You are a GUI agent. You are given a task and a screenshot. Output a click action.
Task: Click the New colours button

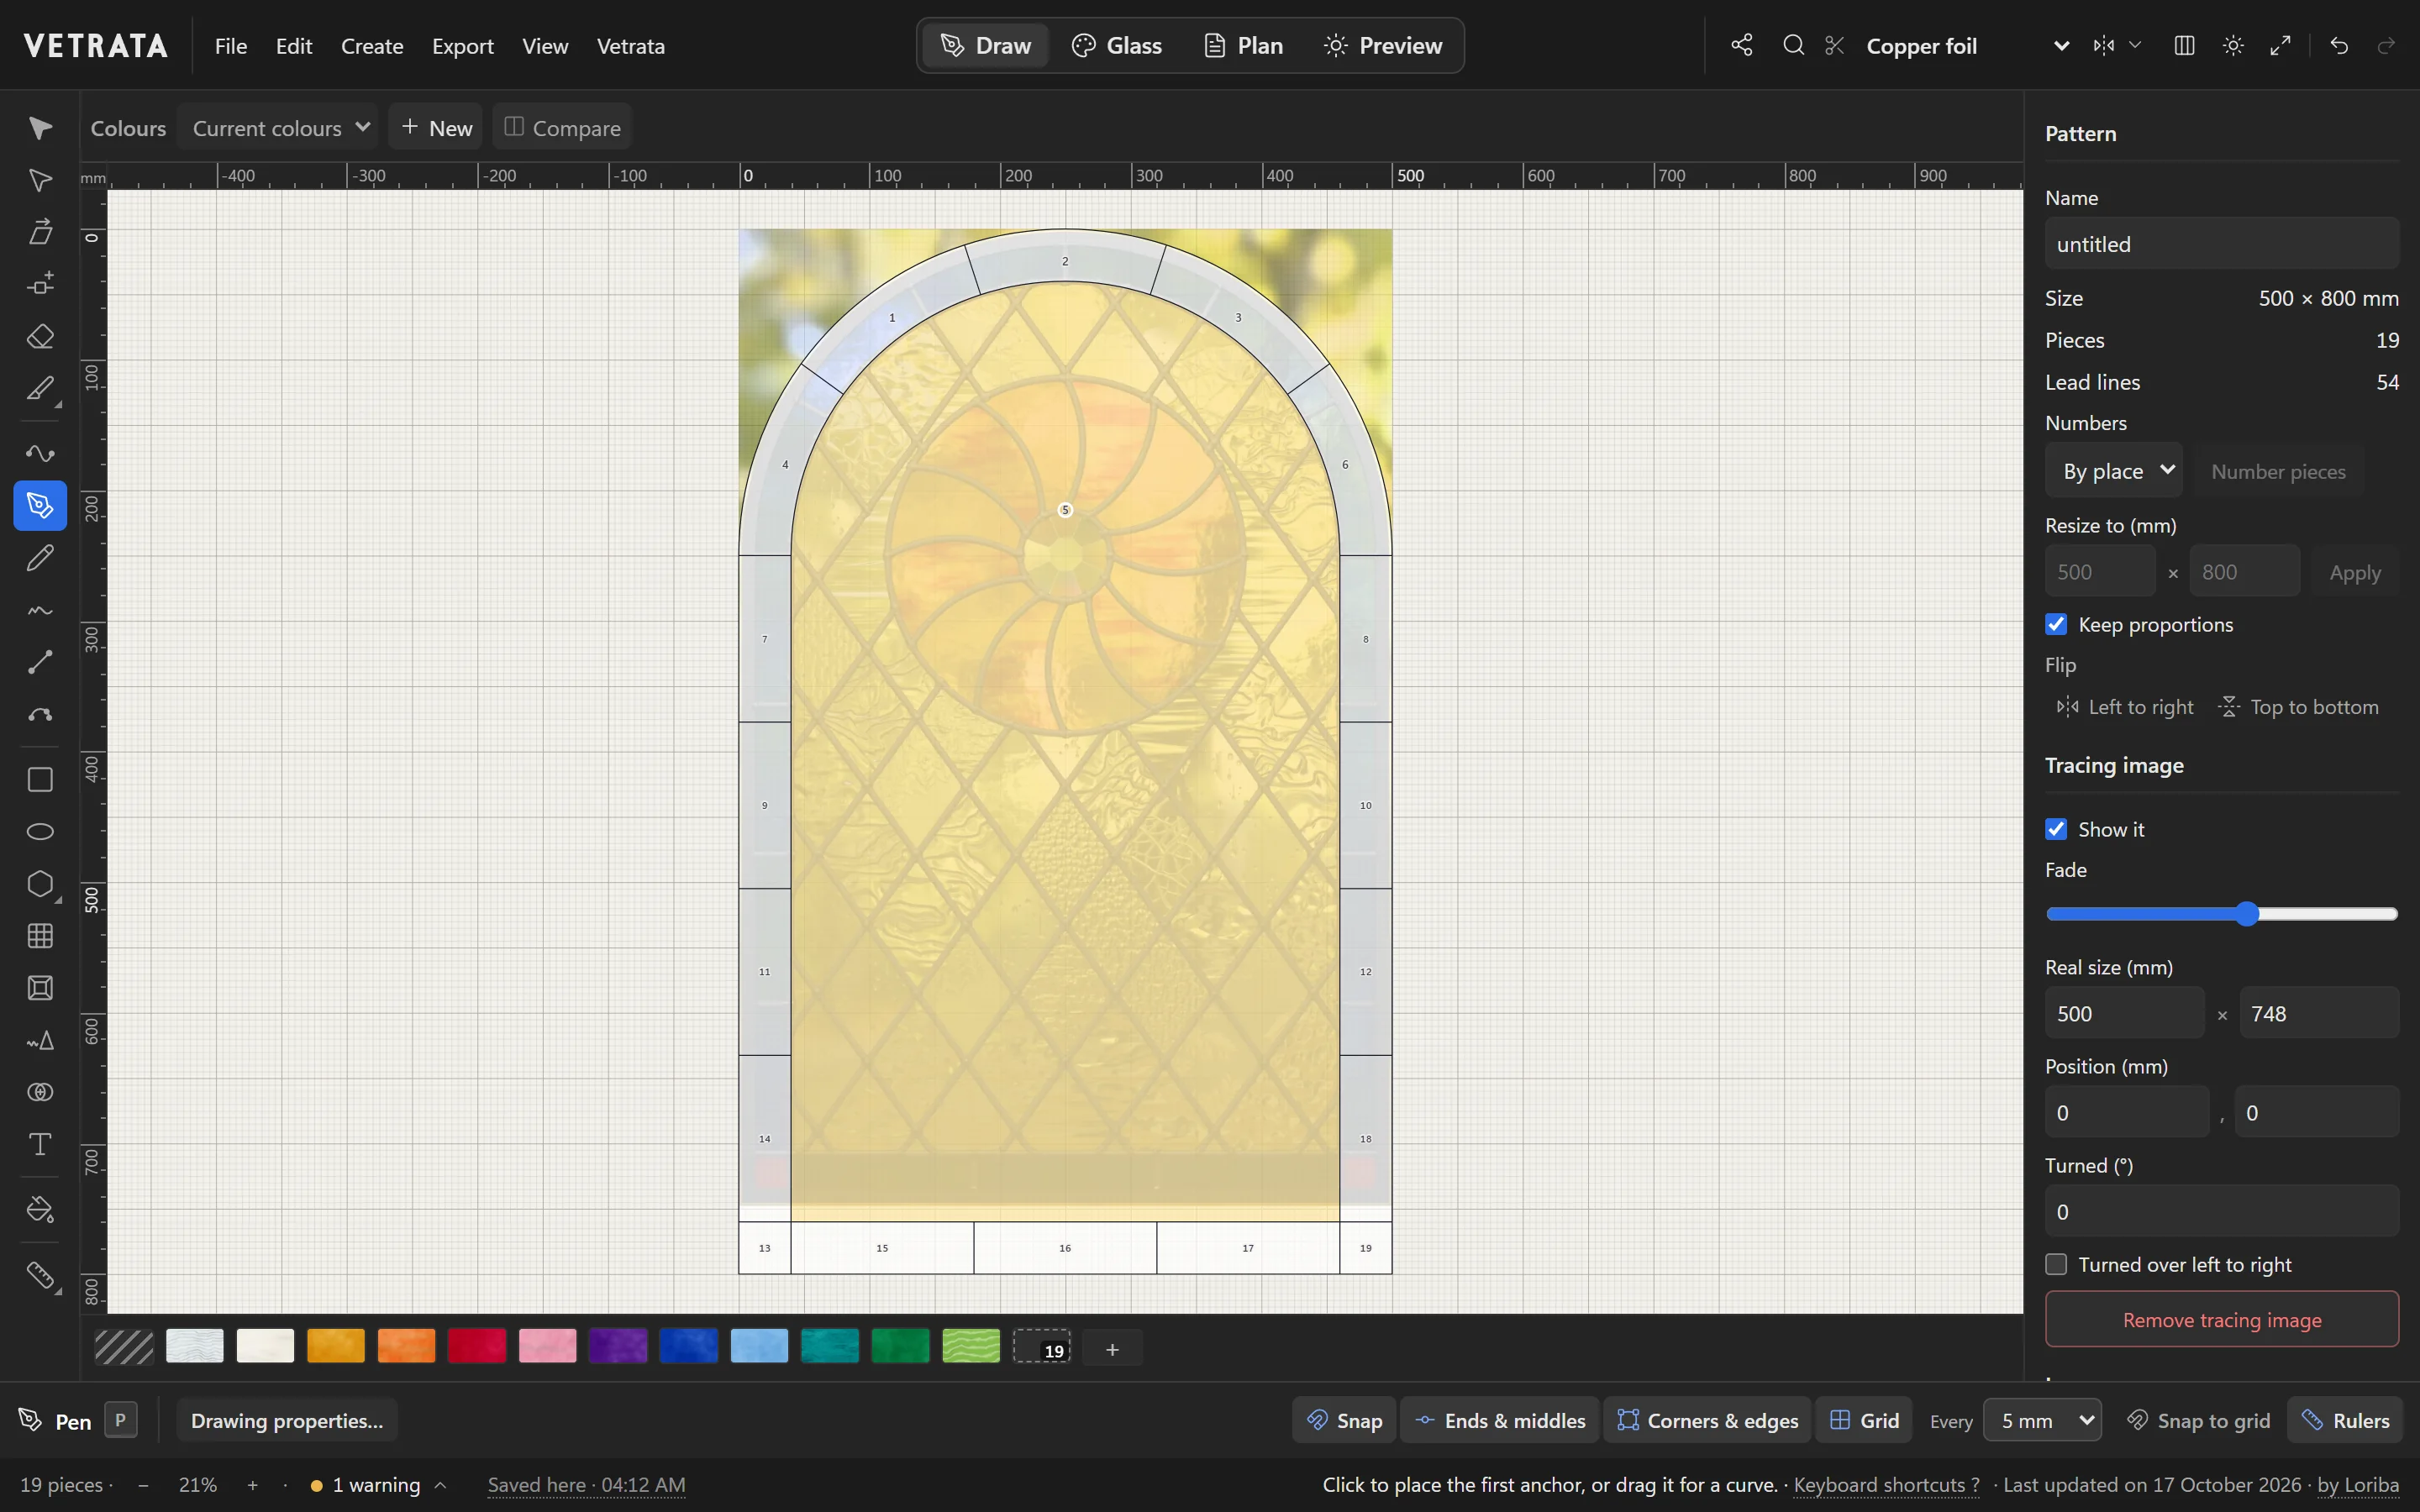coord(436,127)
